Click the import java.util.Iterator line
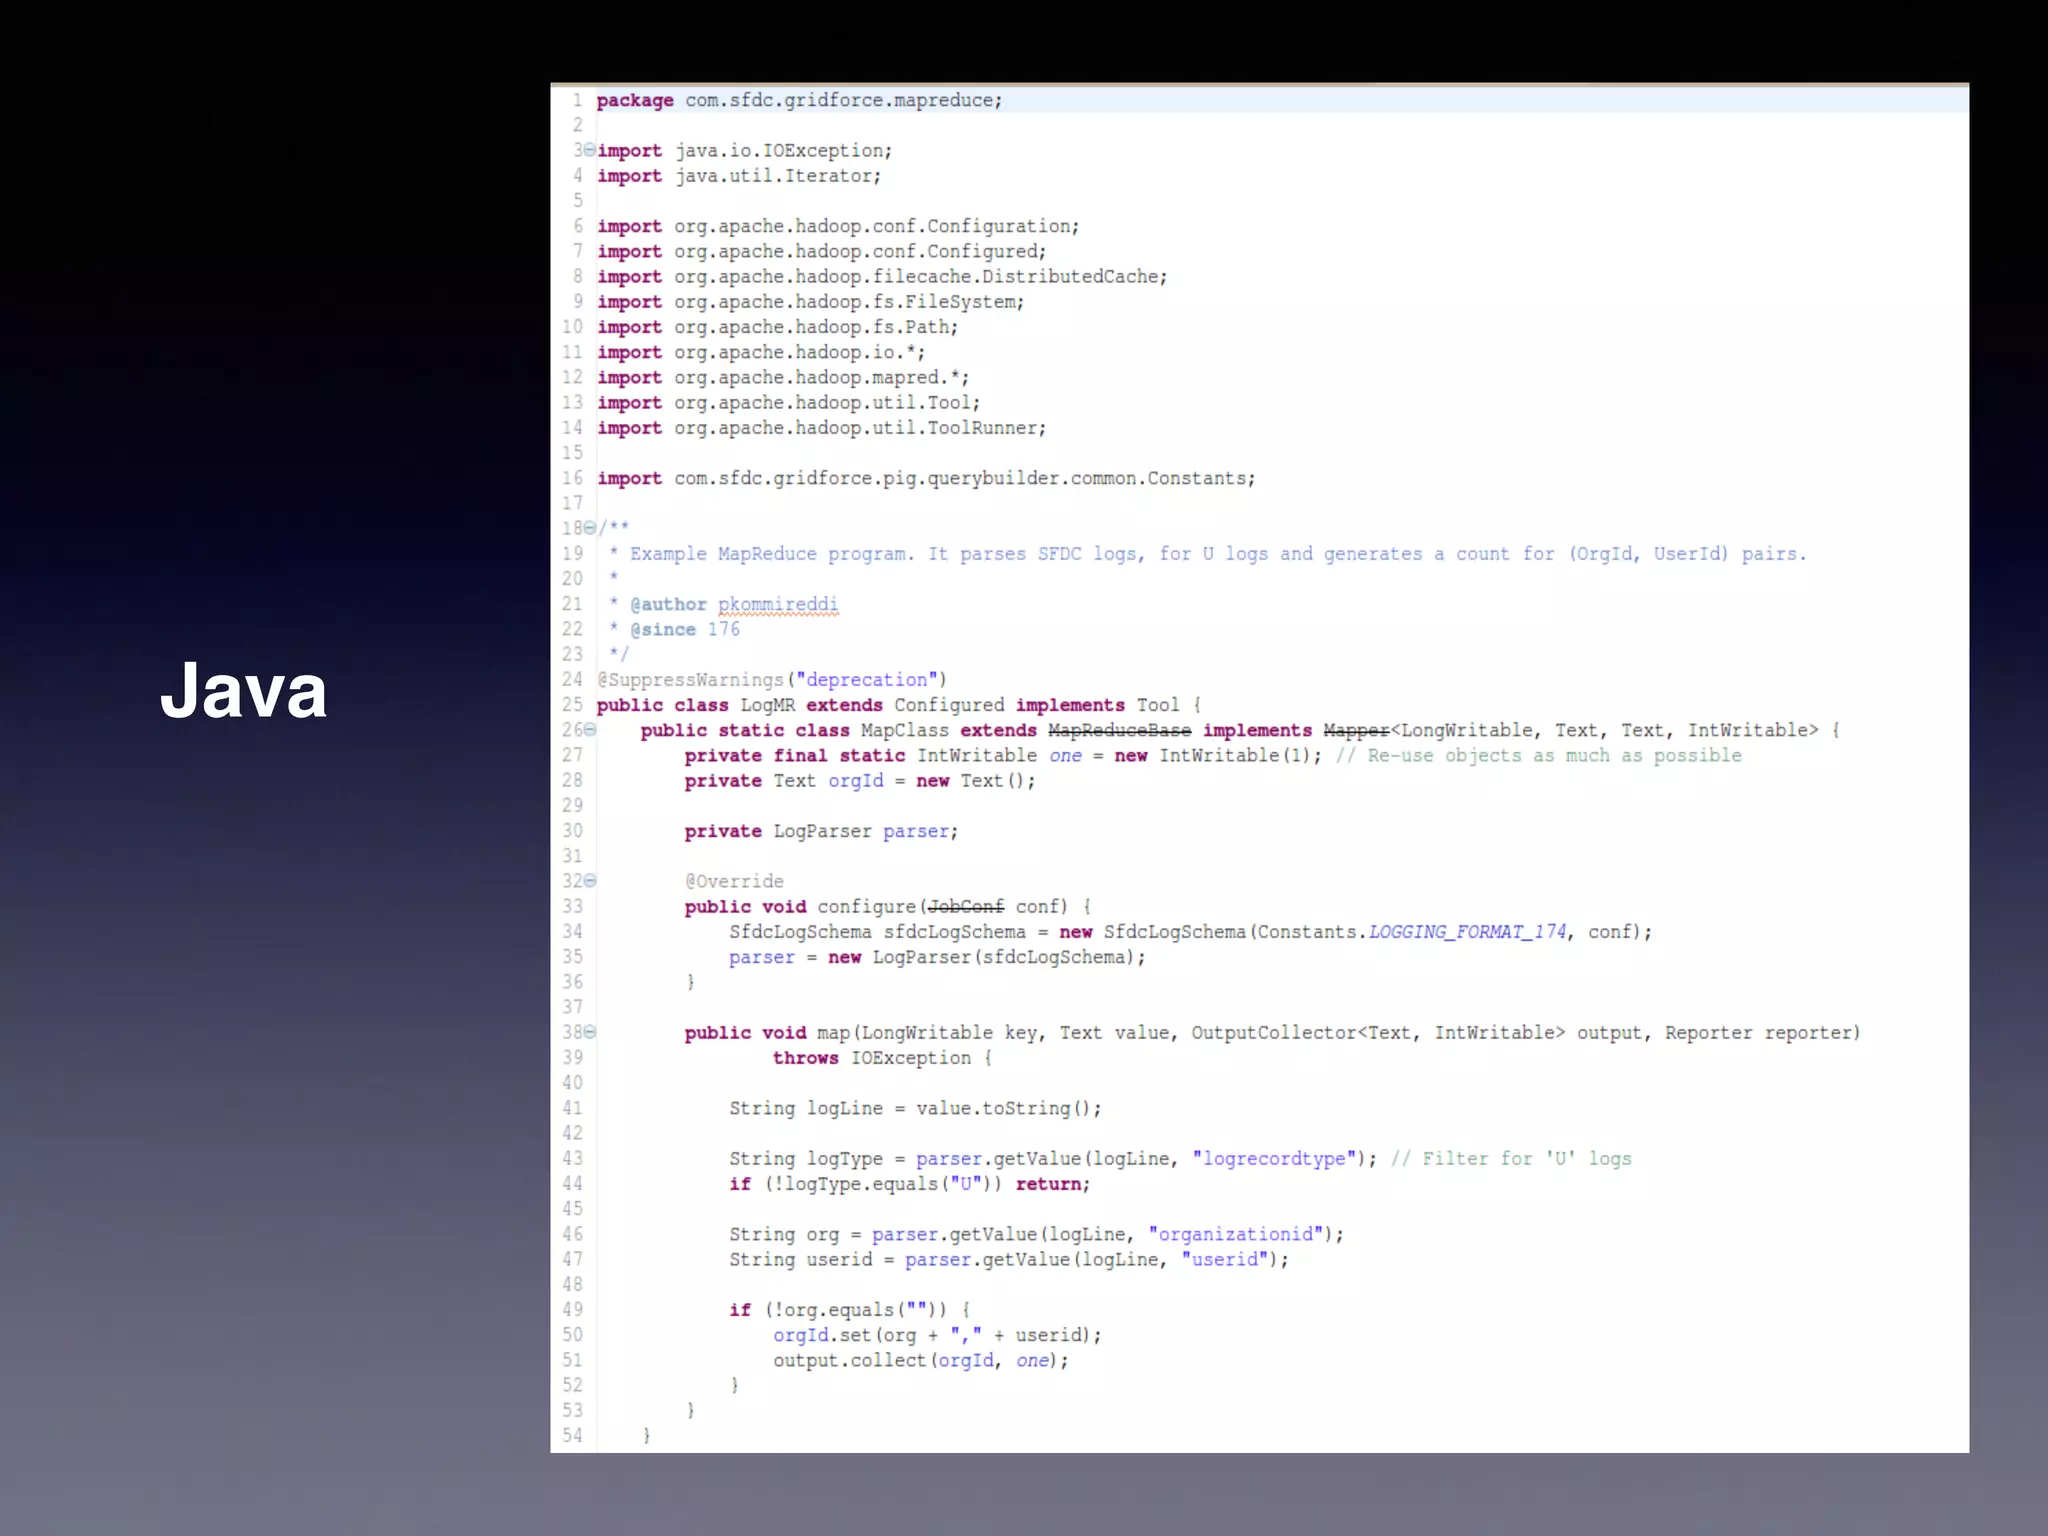Screen dimensions: 2048x1536 pyautogui.click(x=739, y=176)
